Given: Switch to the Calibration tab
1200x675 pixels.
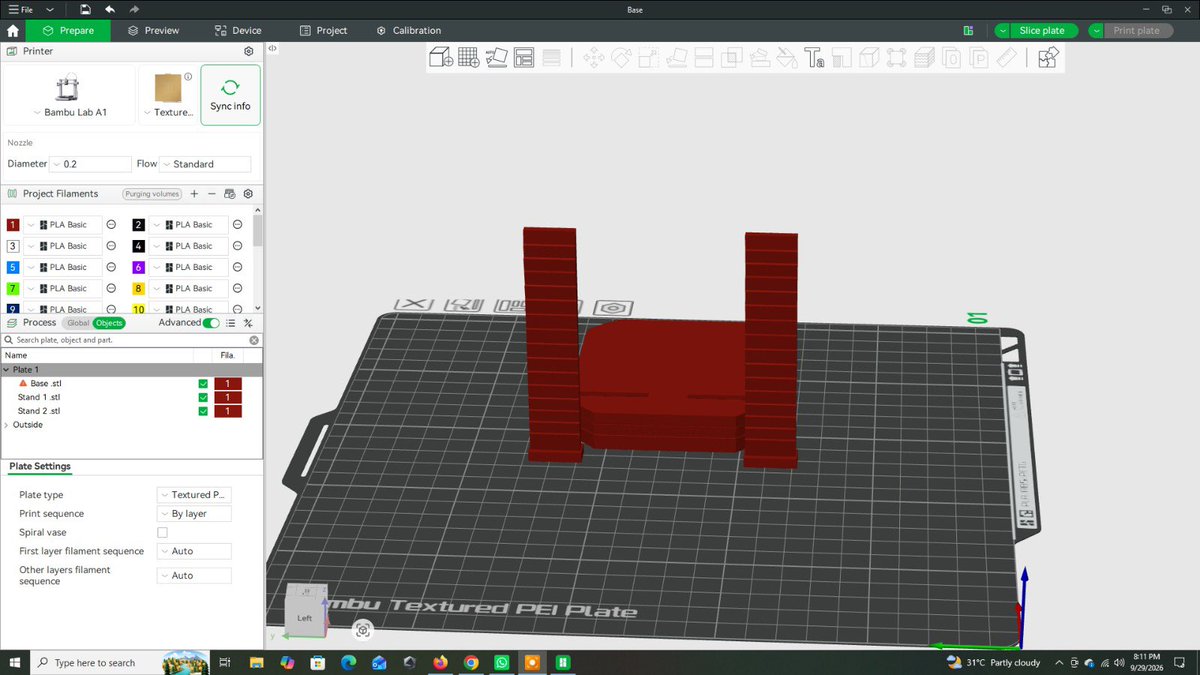Looking at the screenshot, I should point(409,31).
